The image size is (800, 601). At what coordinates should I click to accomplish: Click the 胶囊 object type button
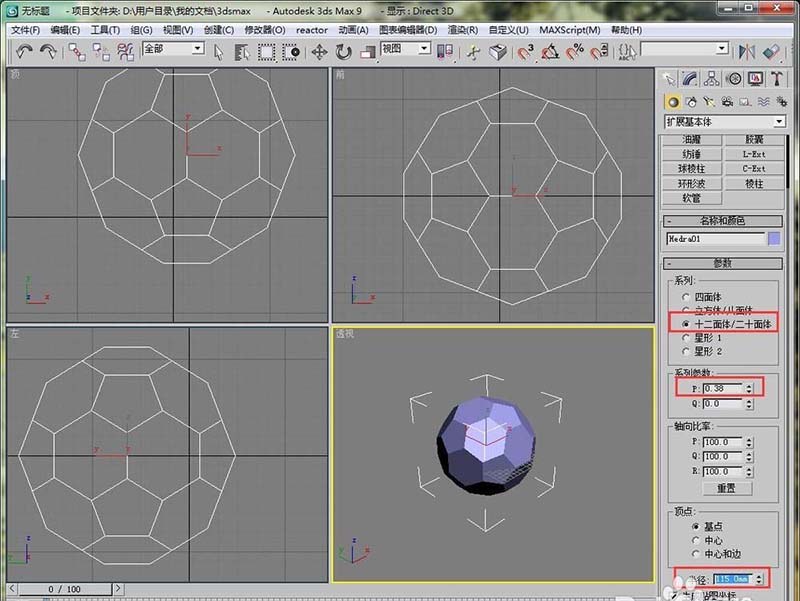(x=754, y=139)
